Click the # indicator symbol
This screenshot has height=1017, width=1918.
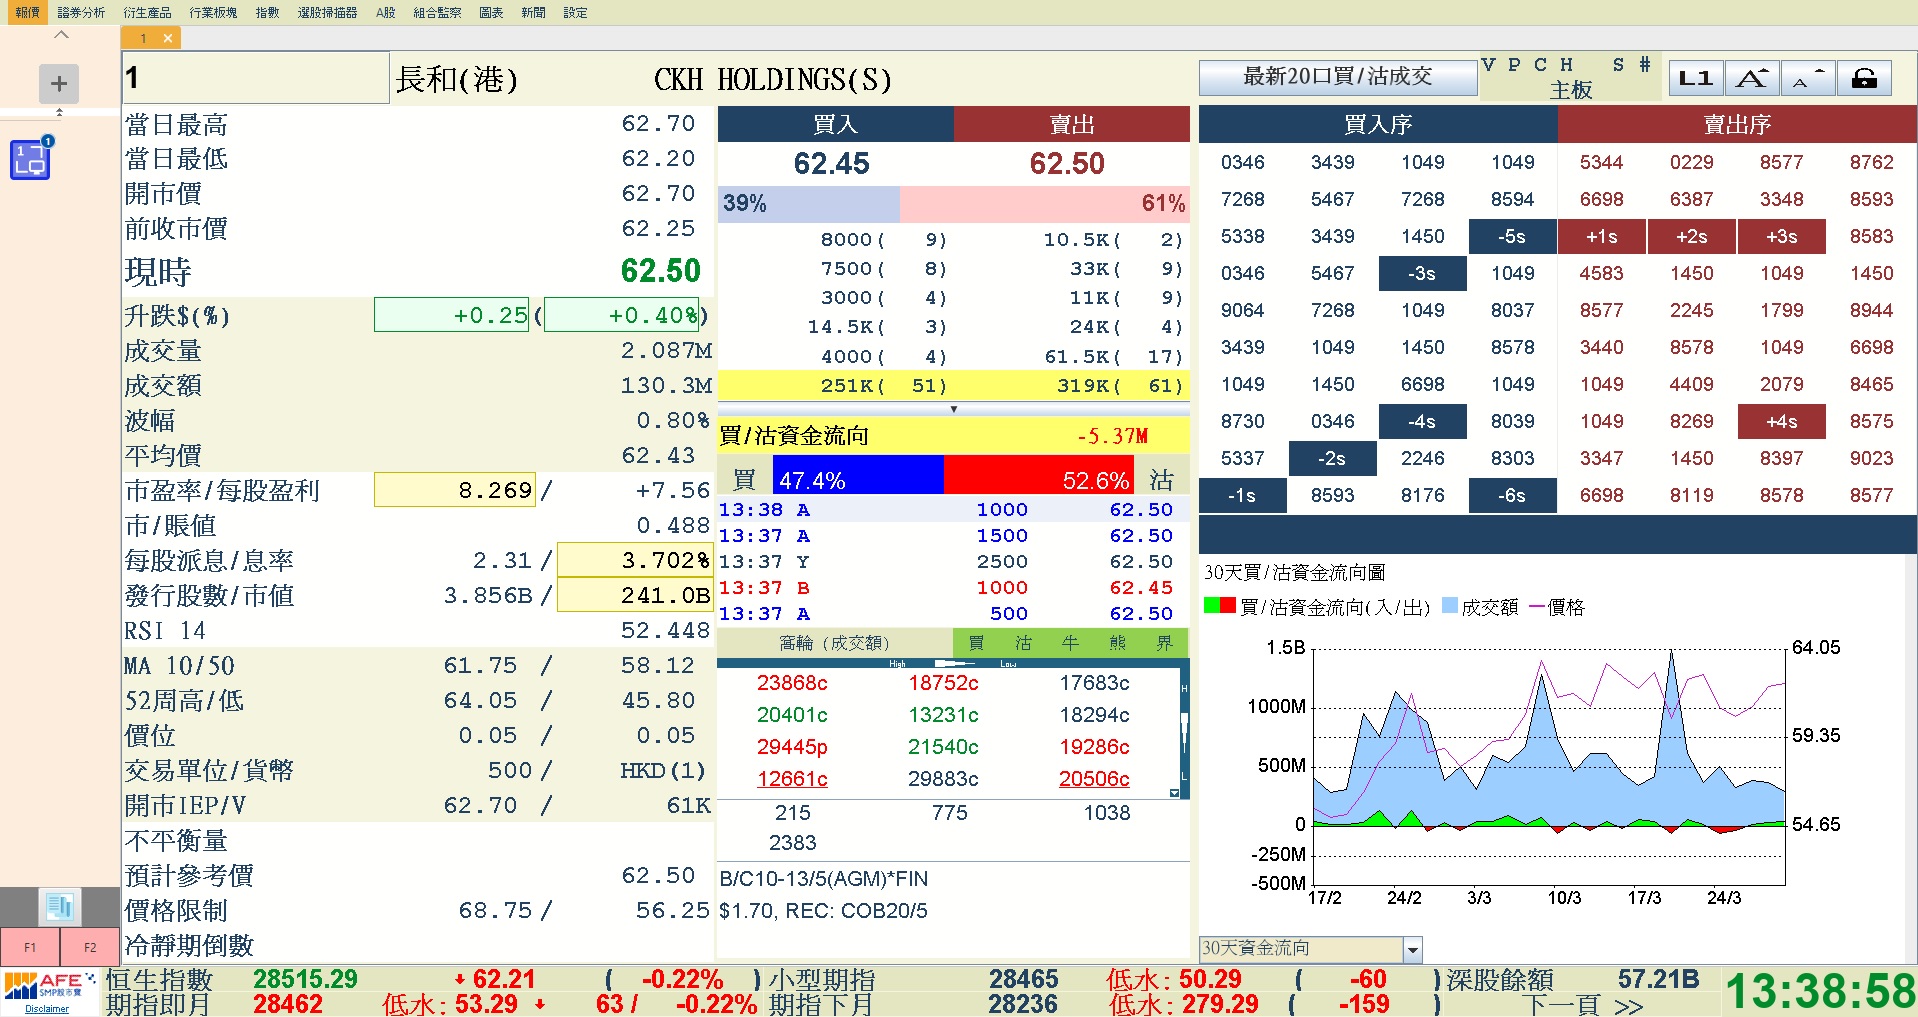click(1644, 65)
